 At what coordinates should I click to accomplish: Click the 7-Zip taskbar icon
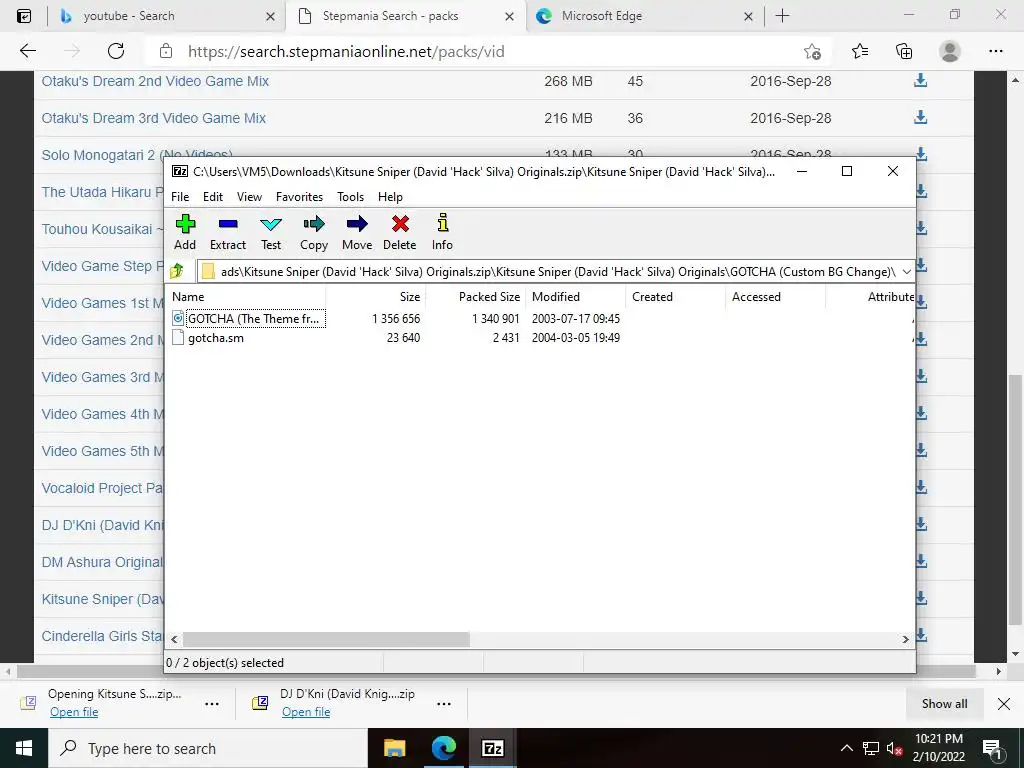[492, 748]
